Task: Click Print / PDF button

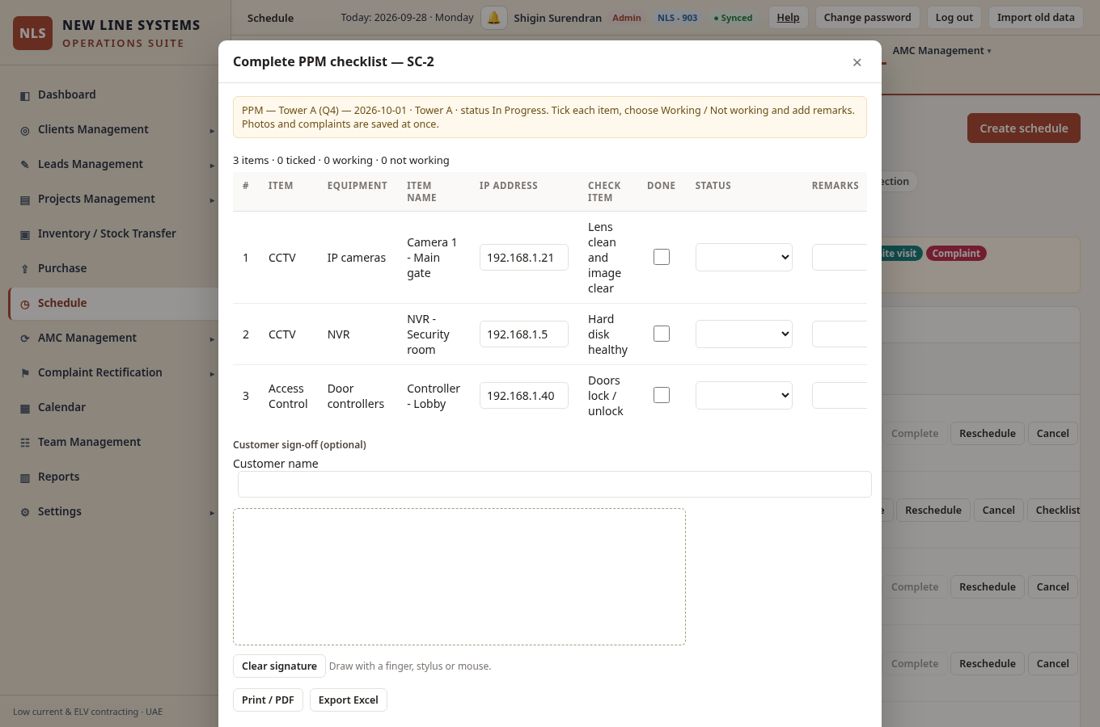Action: [268, 700]
